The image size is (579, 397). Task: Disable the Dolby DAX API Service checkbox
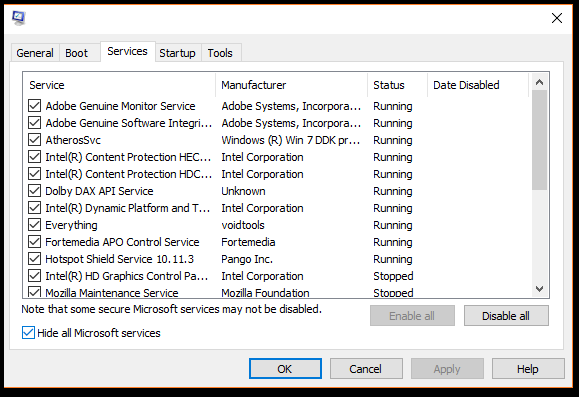[35, 191]
